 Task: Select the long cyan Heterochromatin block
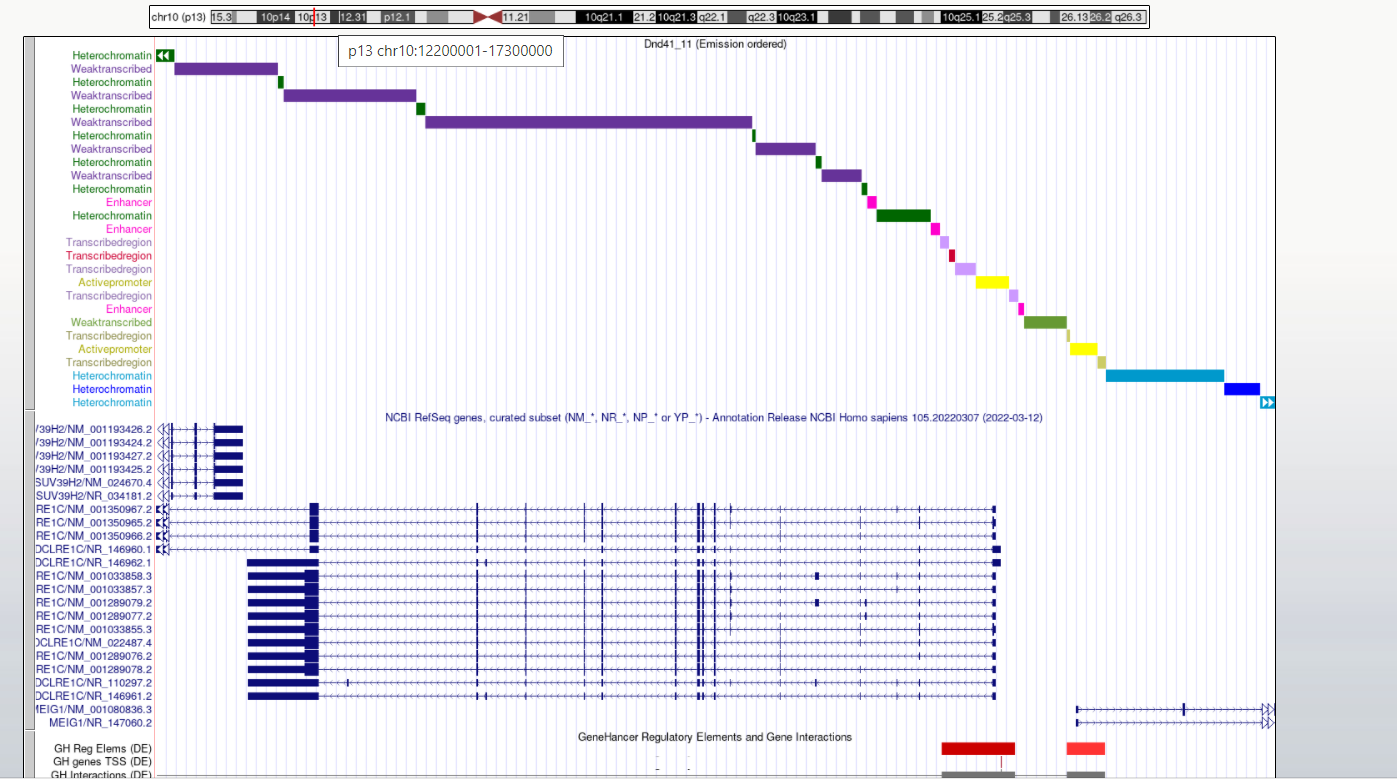pos(1164,376)
